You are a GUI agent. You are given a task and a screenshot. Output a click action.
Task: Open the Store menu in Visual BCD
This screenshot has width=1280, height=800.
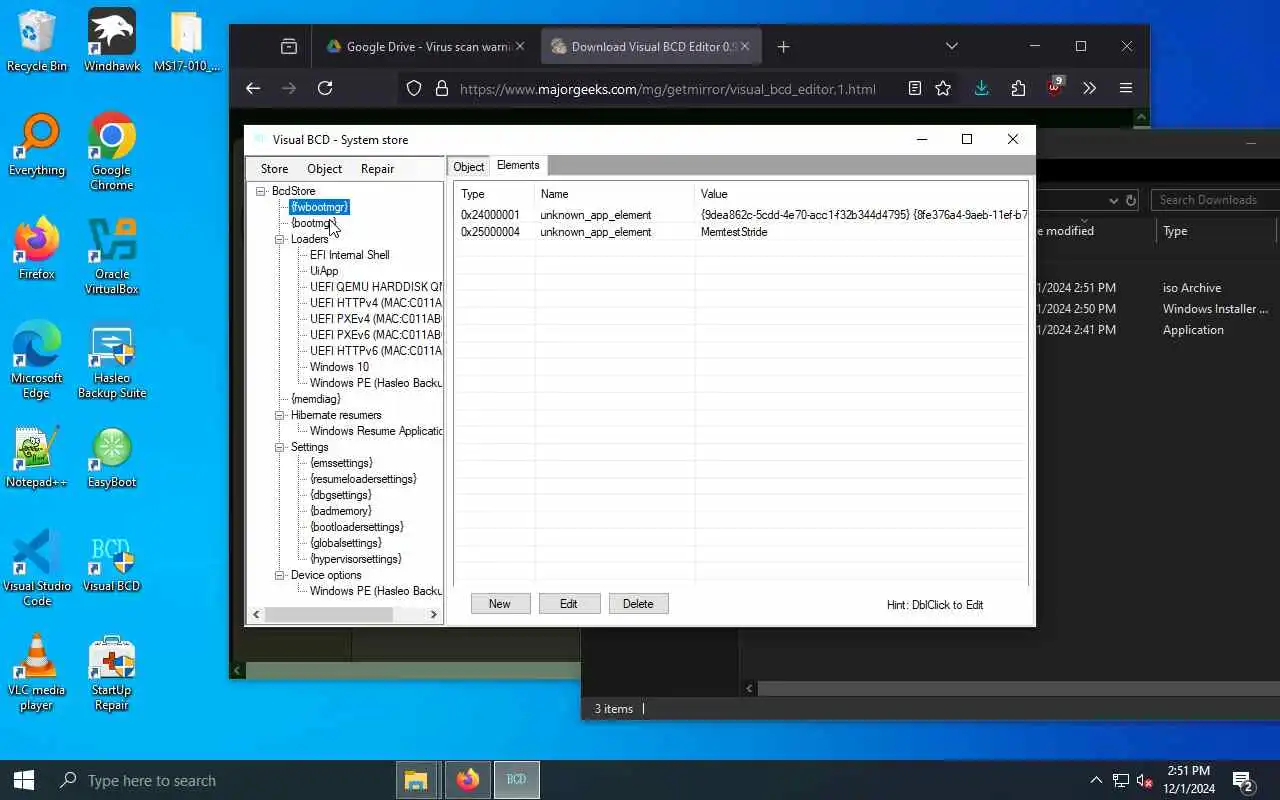274,169
